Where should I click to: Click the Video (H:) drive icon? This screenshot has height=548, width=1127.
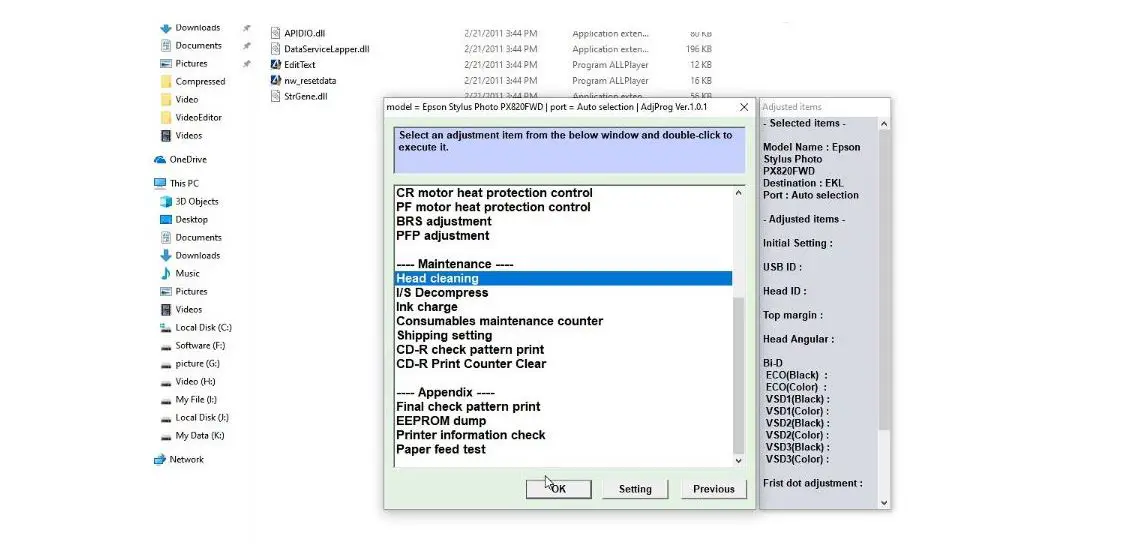[166, 382]
